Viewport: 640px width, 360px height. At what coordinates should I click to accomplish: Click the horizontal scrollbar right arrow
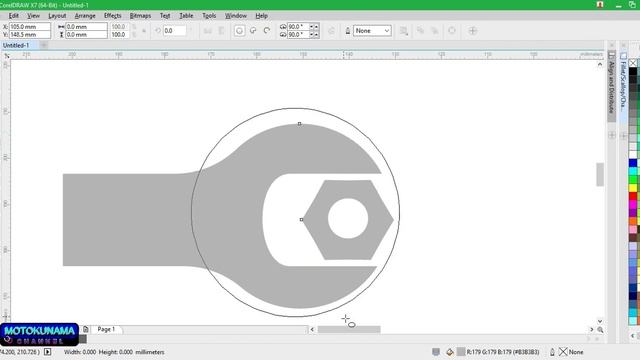(591, 329)
